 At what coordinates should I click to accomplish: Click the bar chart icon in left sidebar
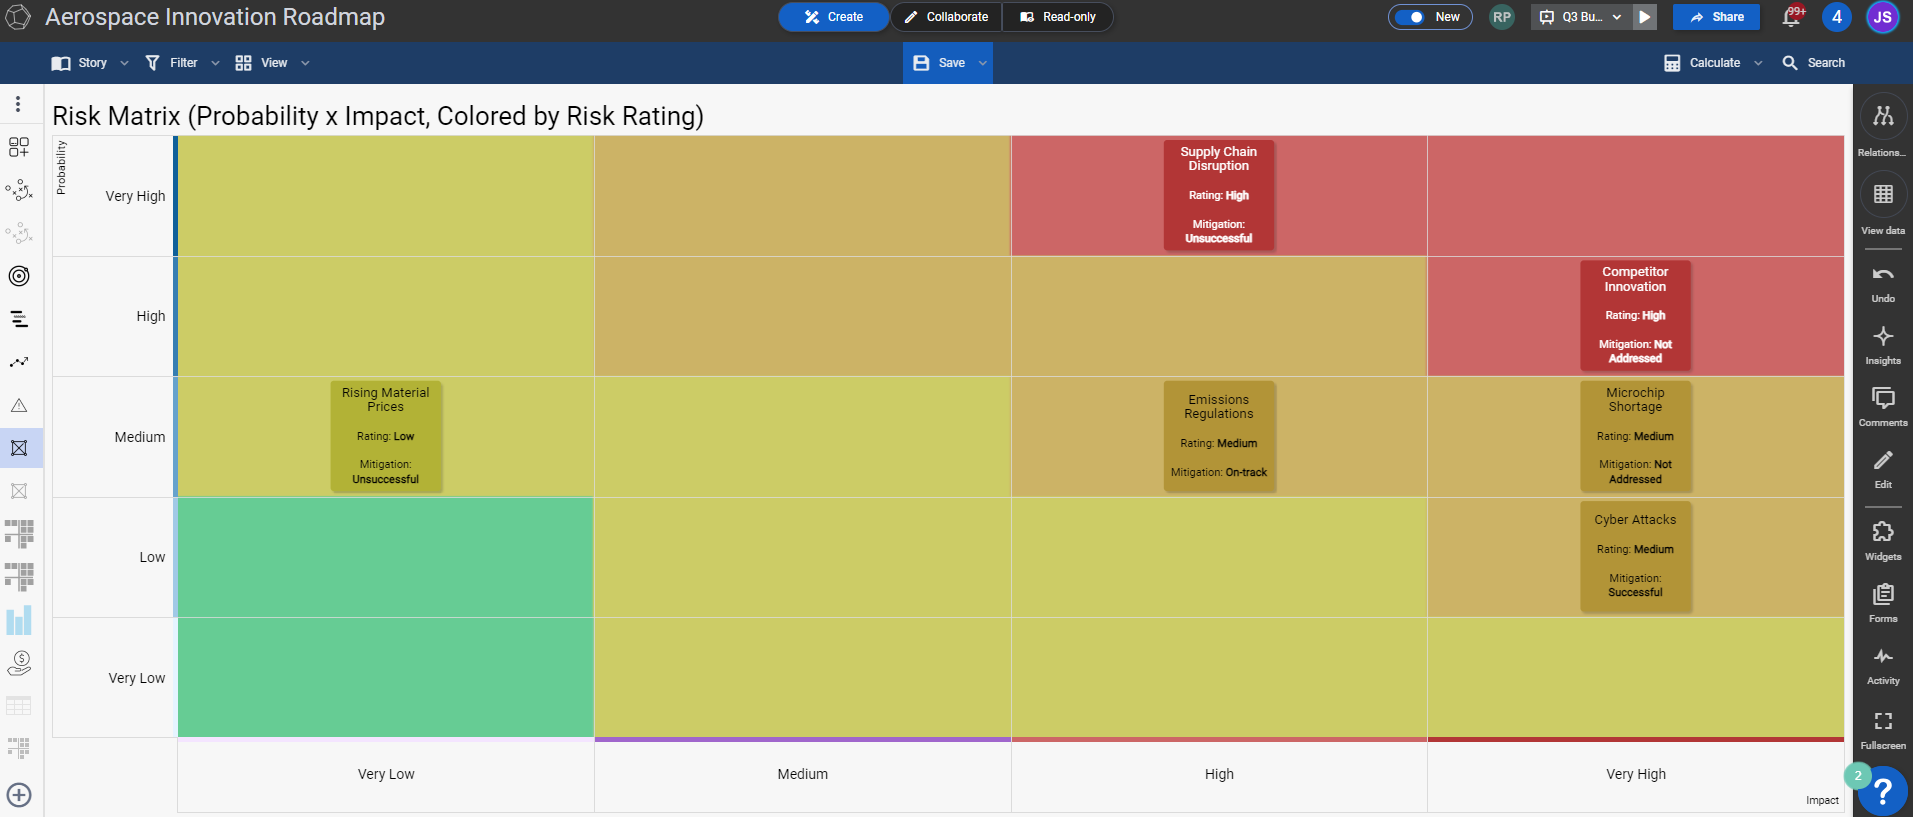[19, 620]
